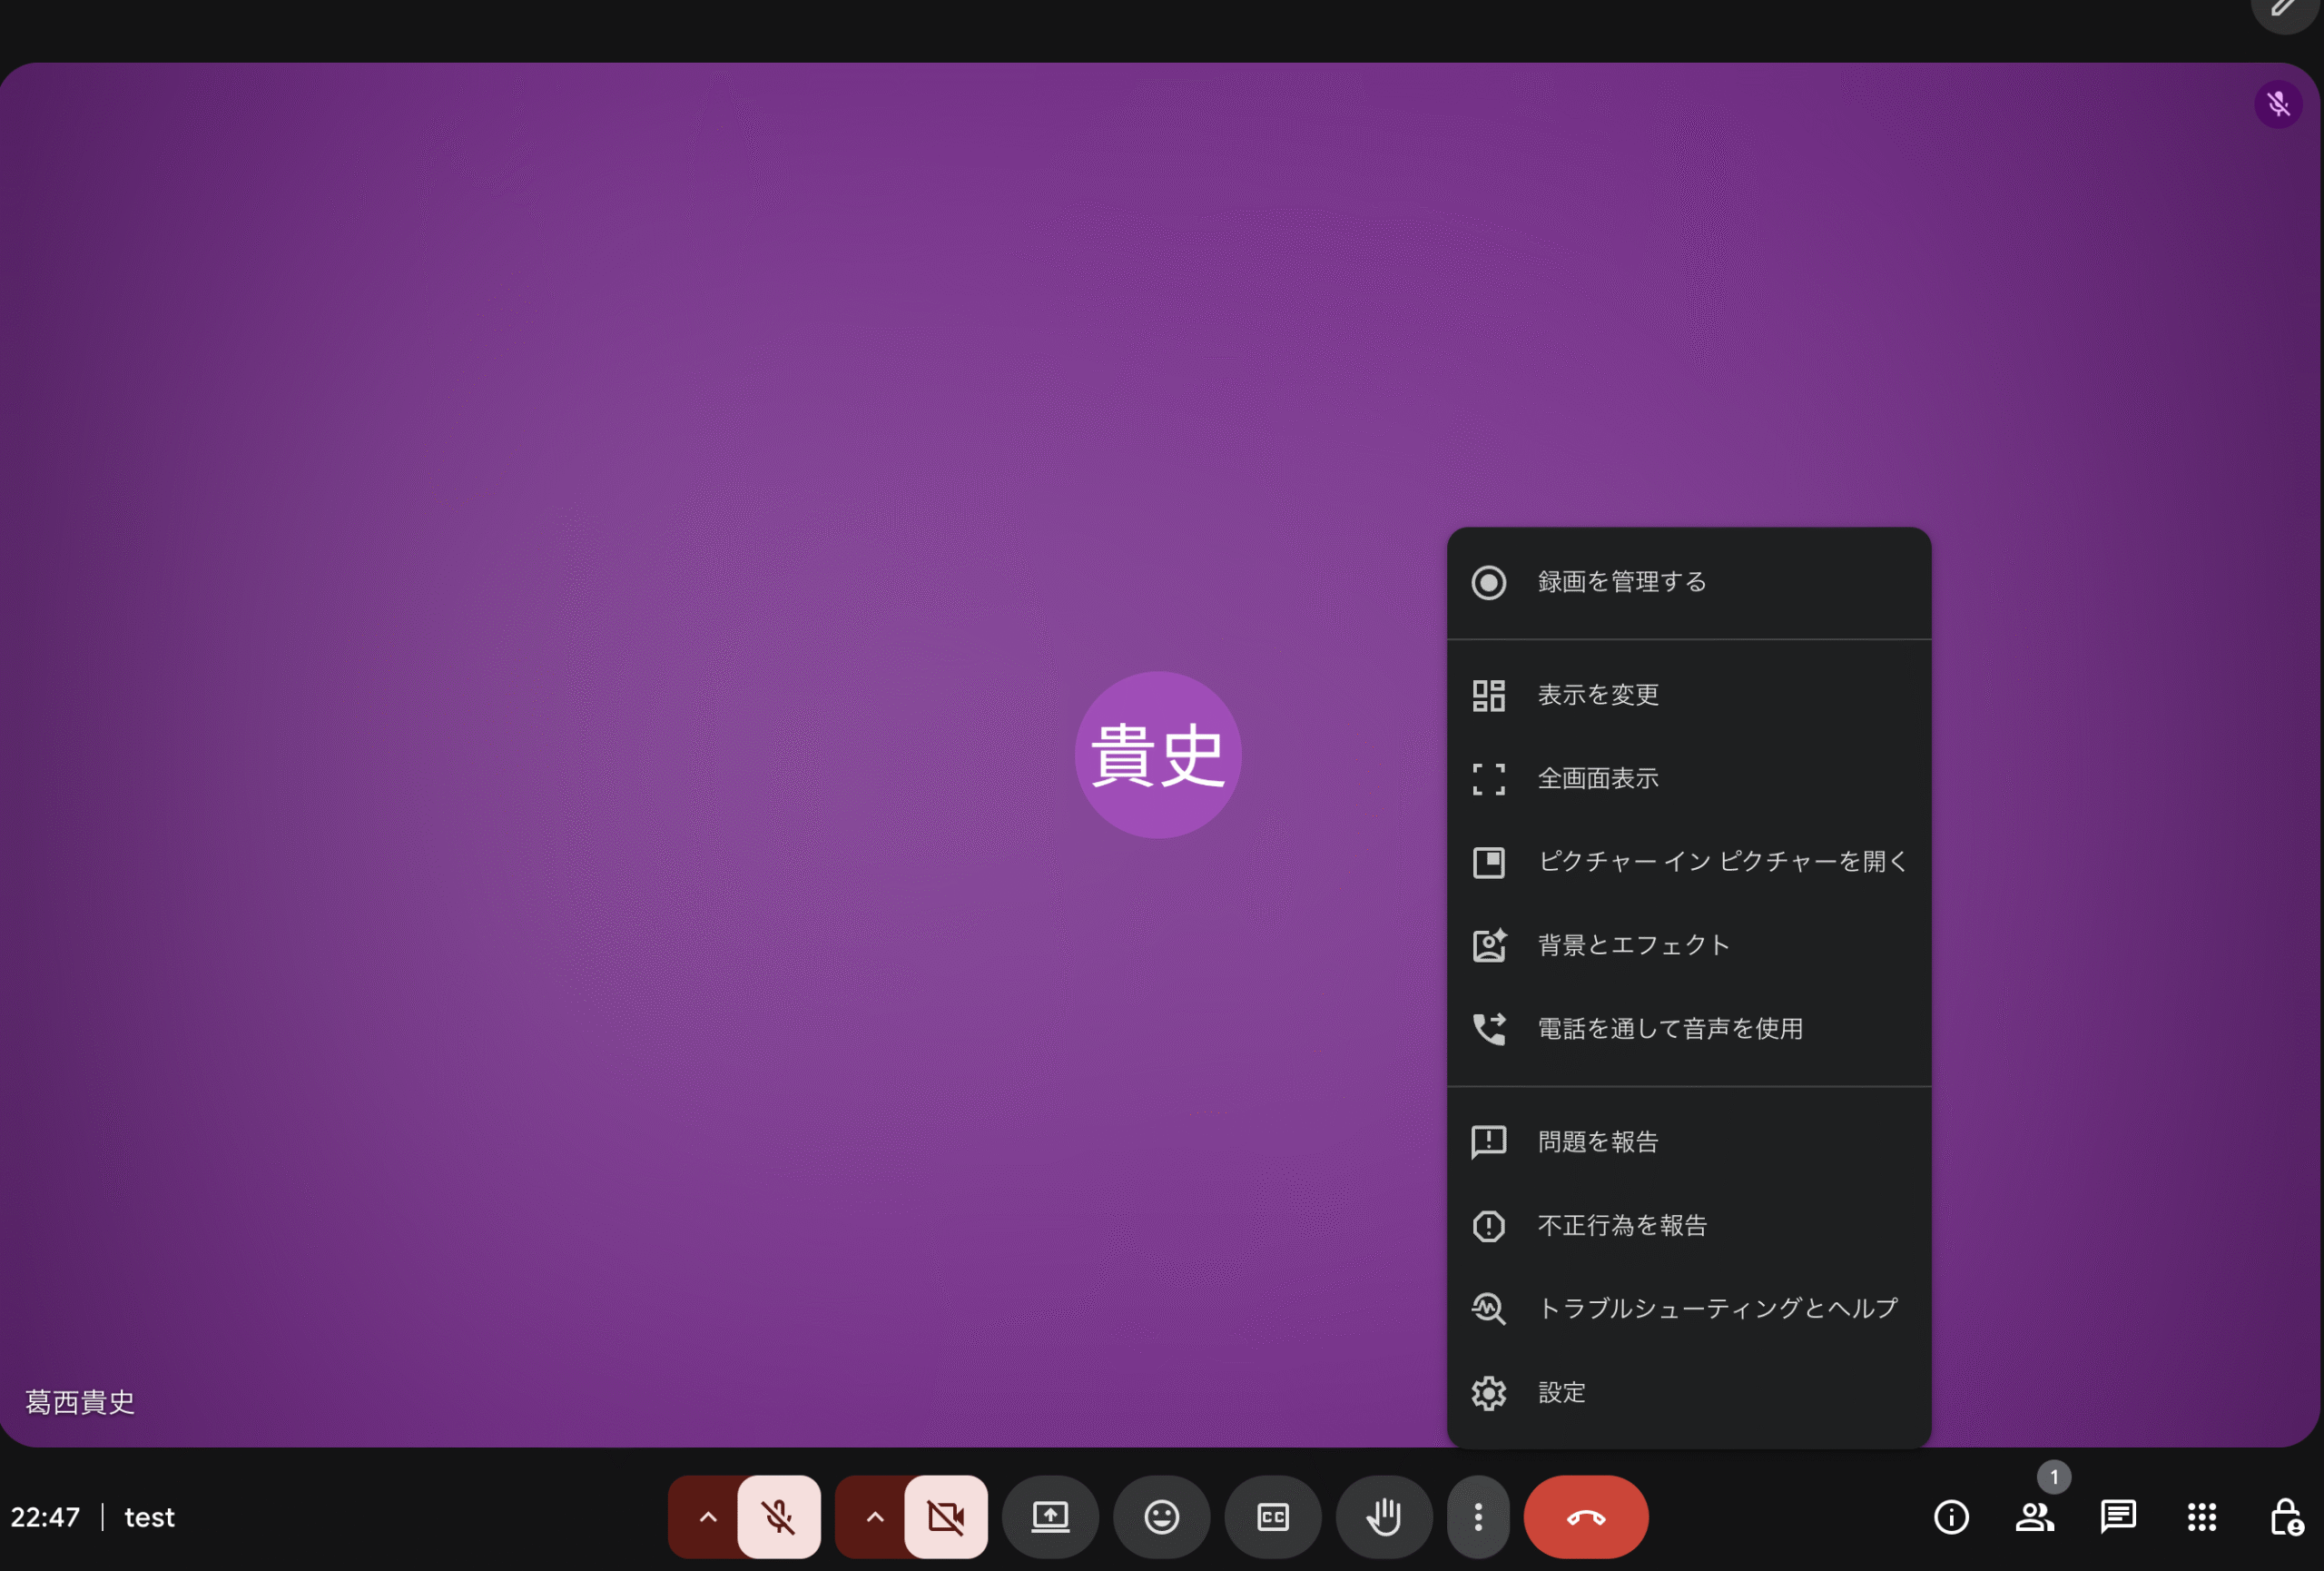The width and height of the screenshot is (2324, 1571).
Task: Open the emoji reactions button
Action: tap(1161, 1517)
